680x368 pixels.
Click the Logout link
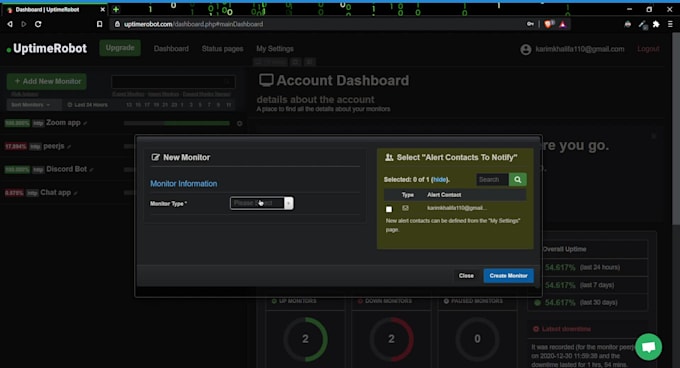point(648,49)
